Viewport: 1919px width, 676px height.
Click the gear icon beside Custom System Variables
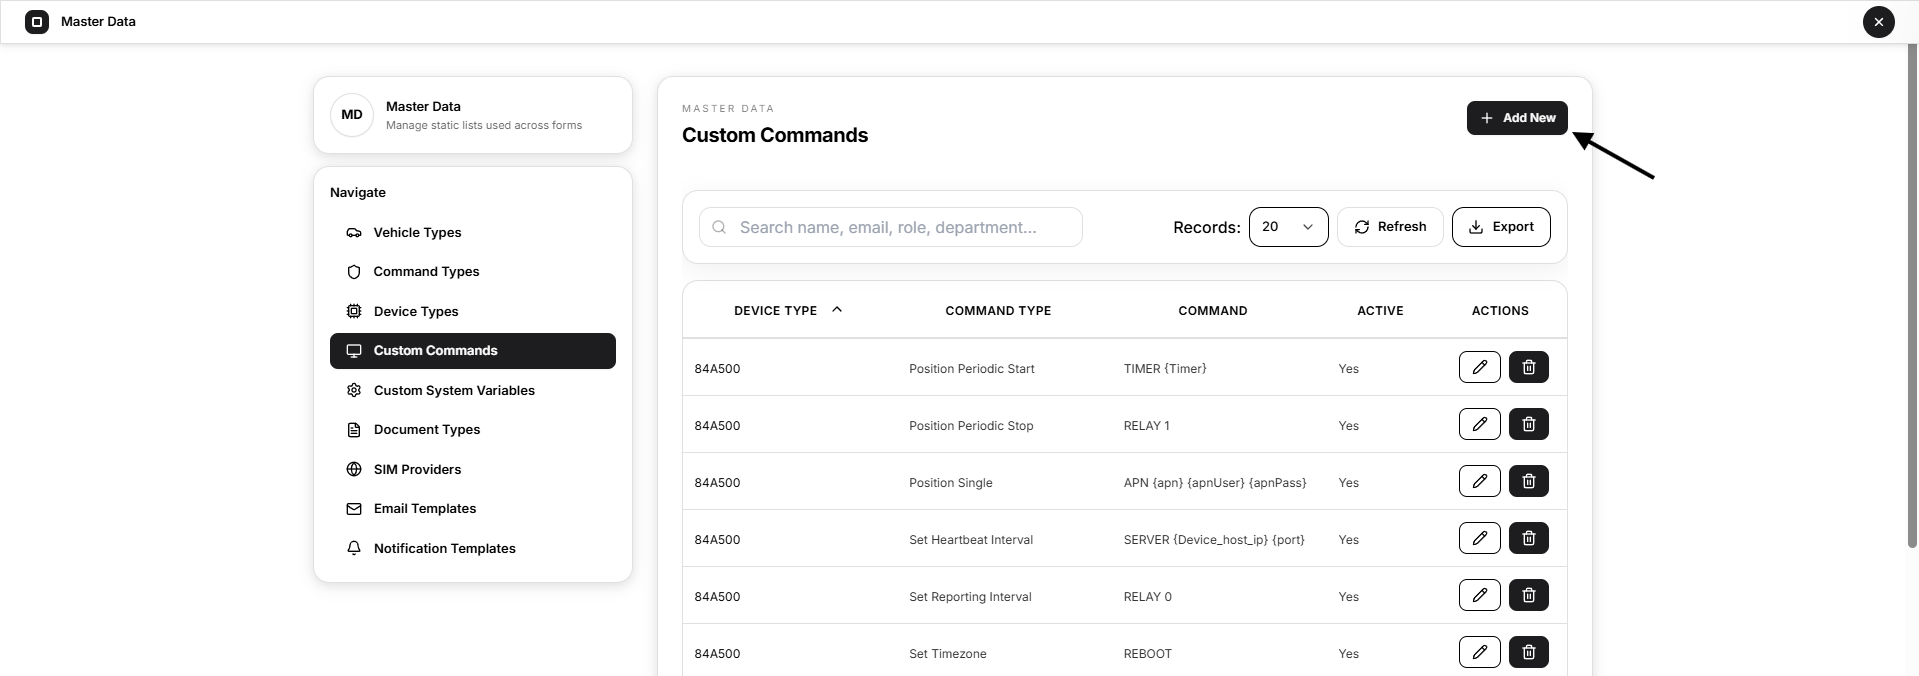354,390
